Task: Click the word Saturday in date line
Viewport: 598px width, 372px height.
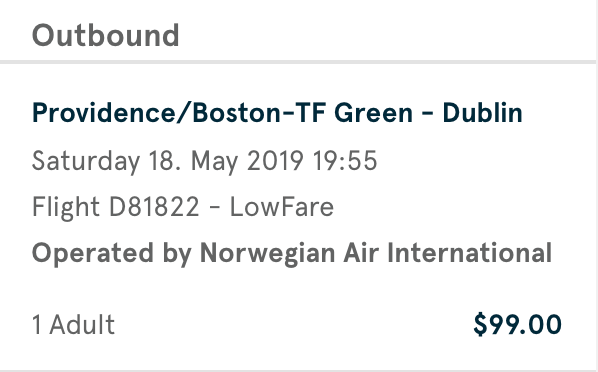Action: (86, 161)
